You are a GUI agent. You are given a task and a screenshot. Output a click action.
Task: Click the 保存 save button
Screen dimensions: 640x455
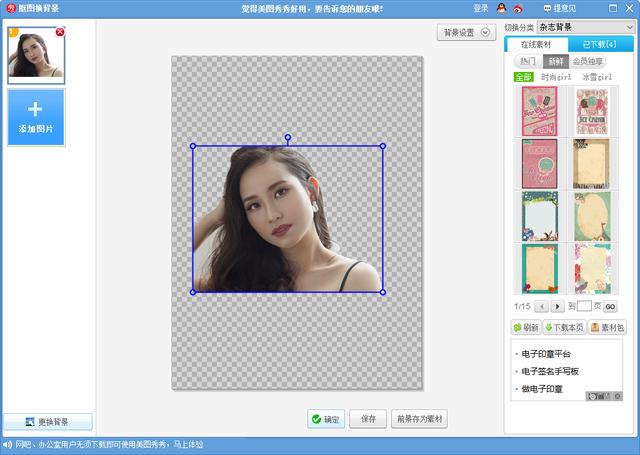(x=368, y=419)
